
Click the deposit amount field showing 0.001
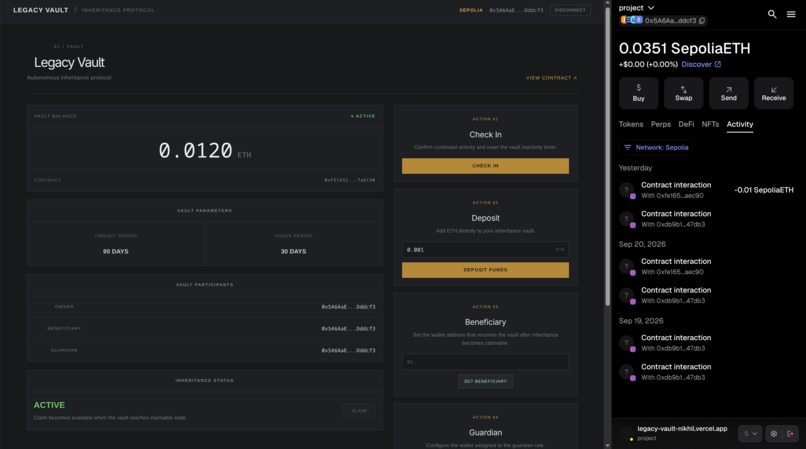click(485, 250)
